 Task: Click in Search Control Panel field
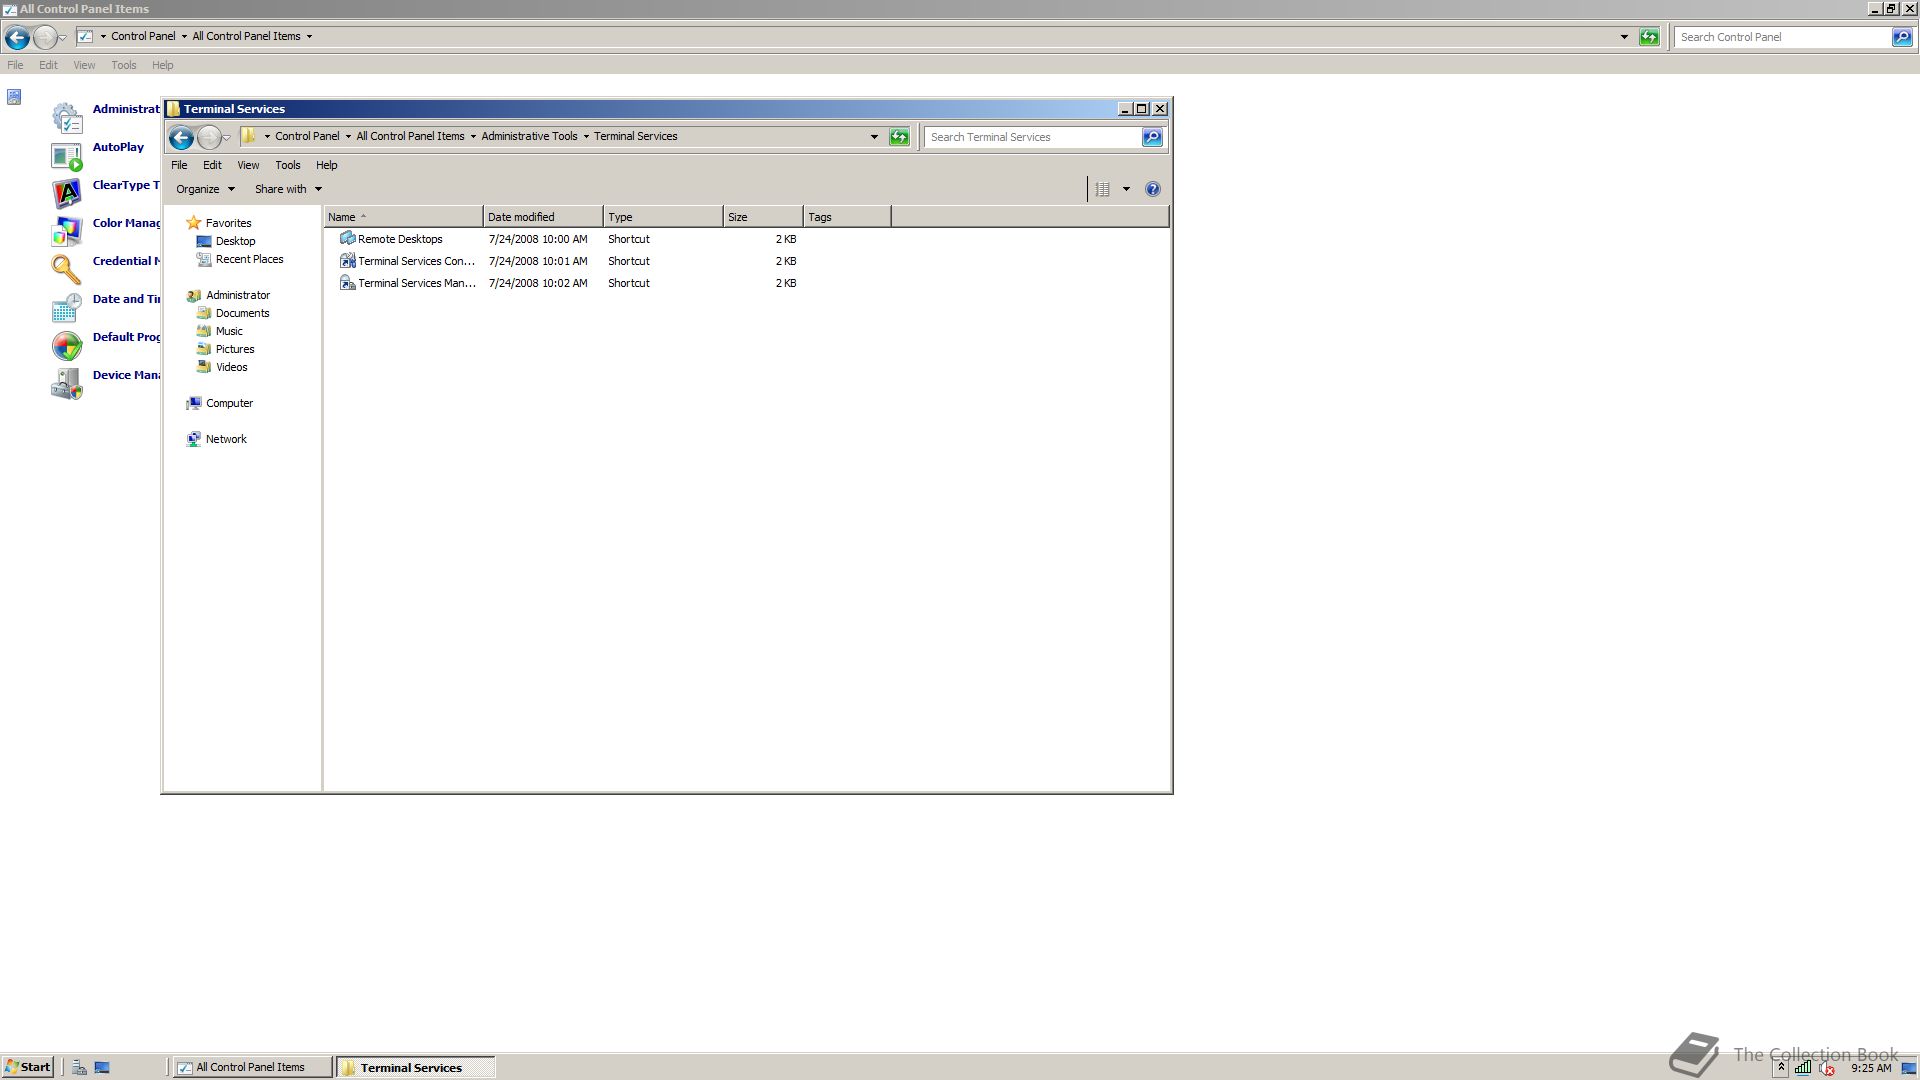[1782, 37]
